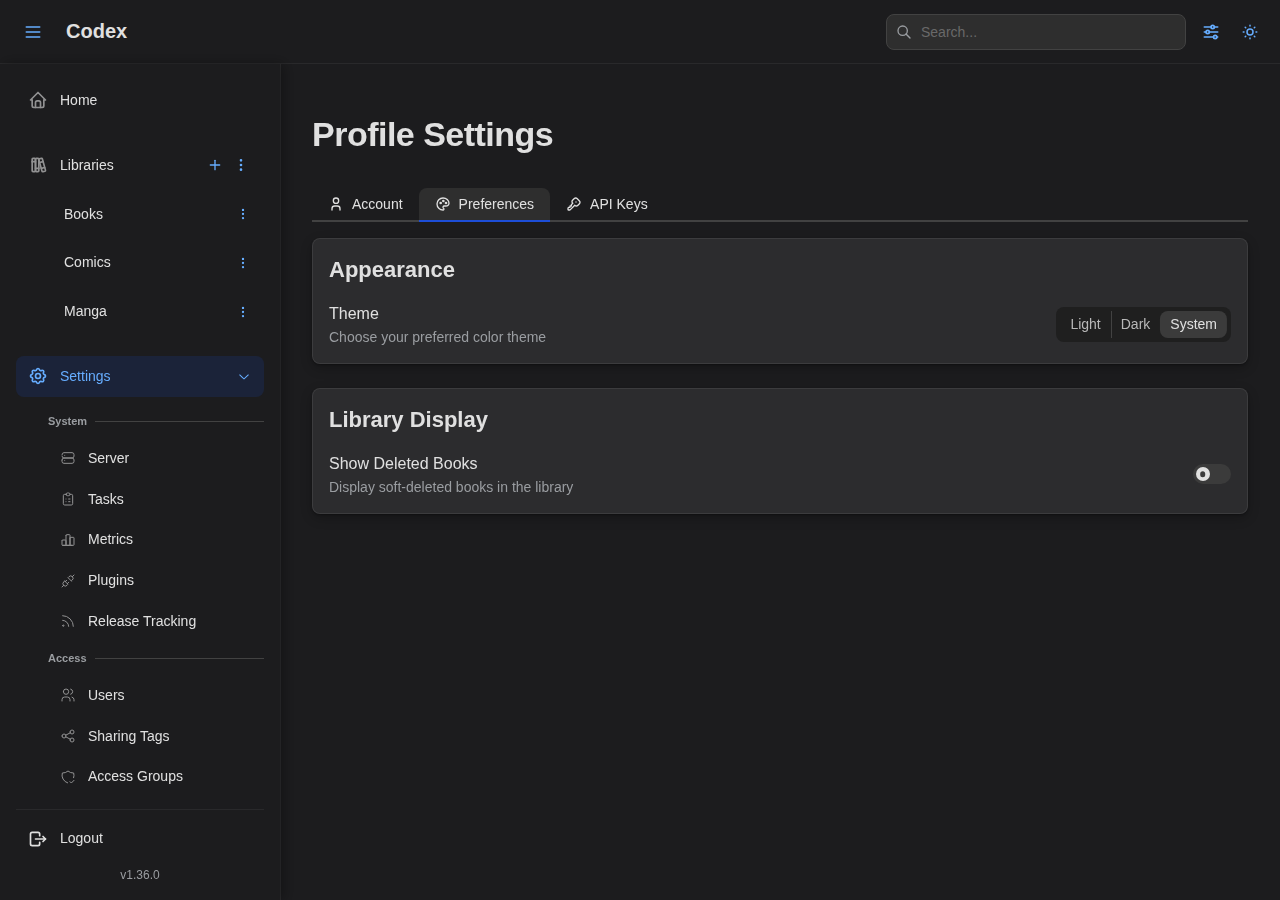The image size is (1280, 900).
Task: Click the API Keys key icon
Action: [574, 204]
